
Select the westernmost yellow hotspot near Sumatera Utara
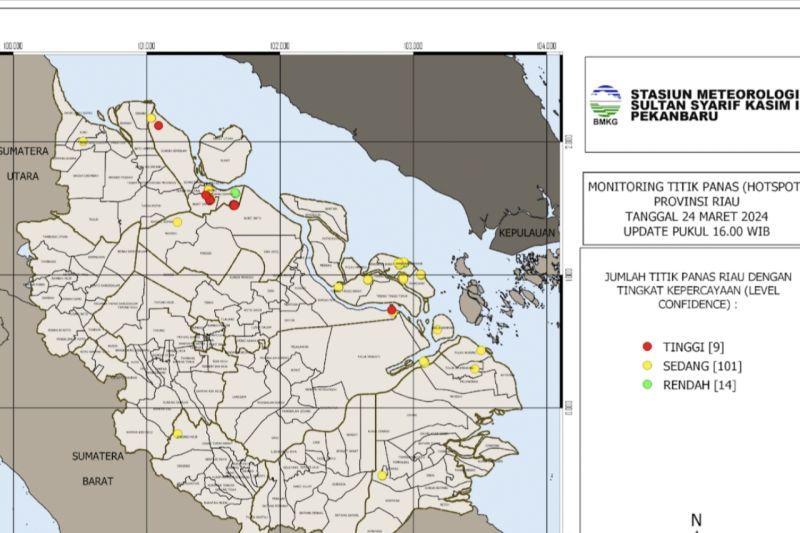[83, 142]
